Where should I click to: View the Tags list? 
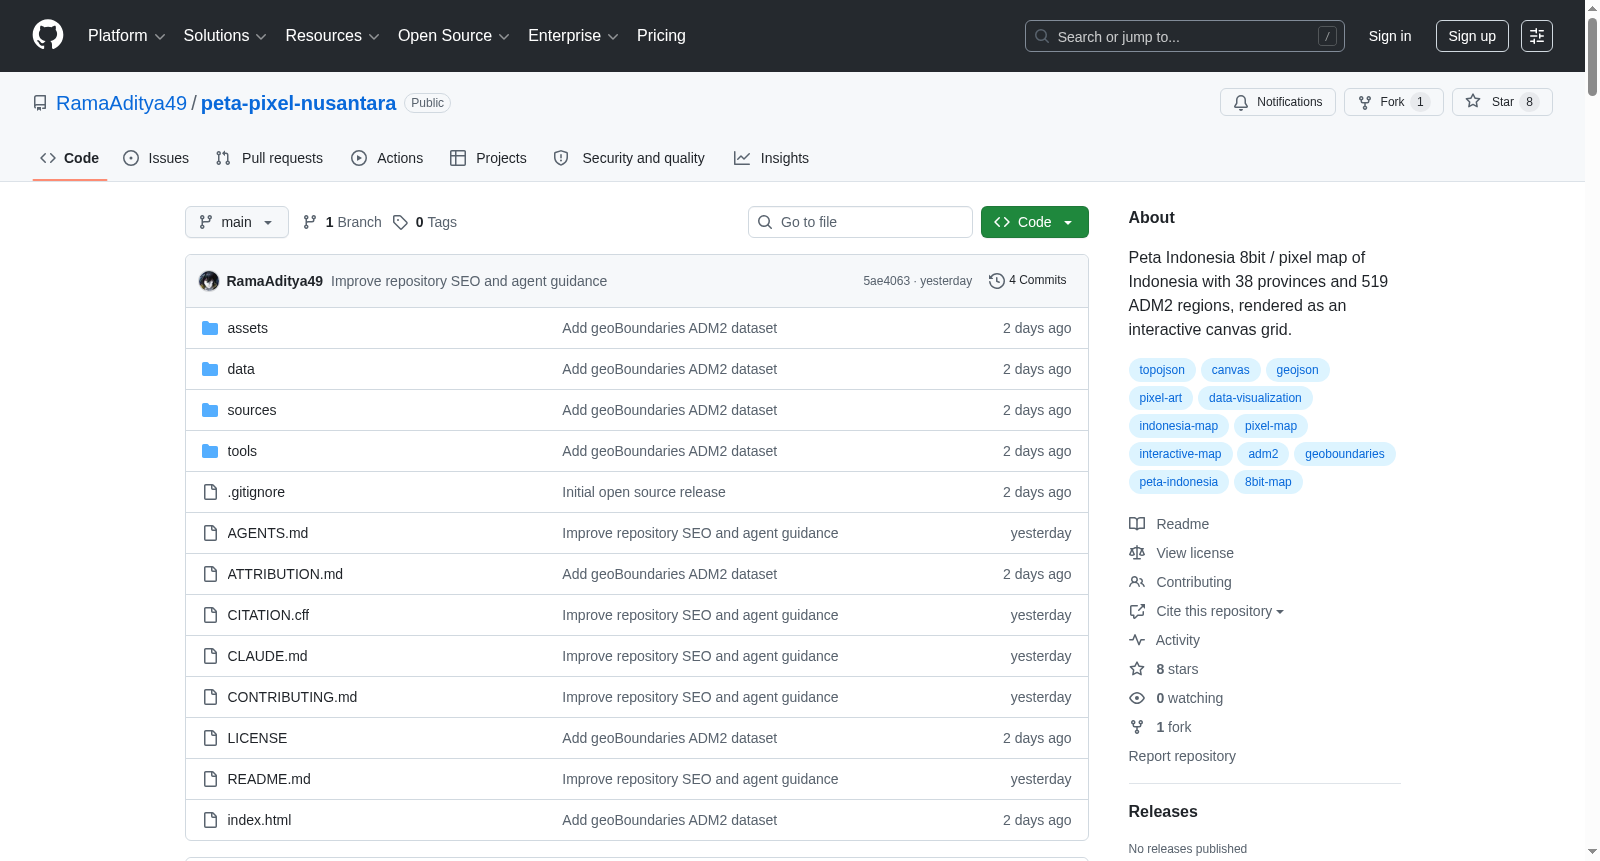click(x=425, y=222)
